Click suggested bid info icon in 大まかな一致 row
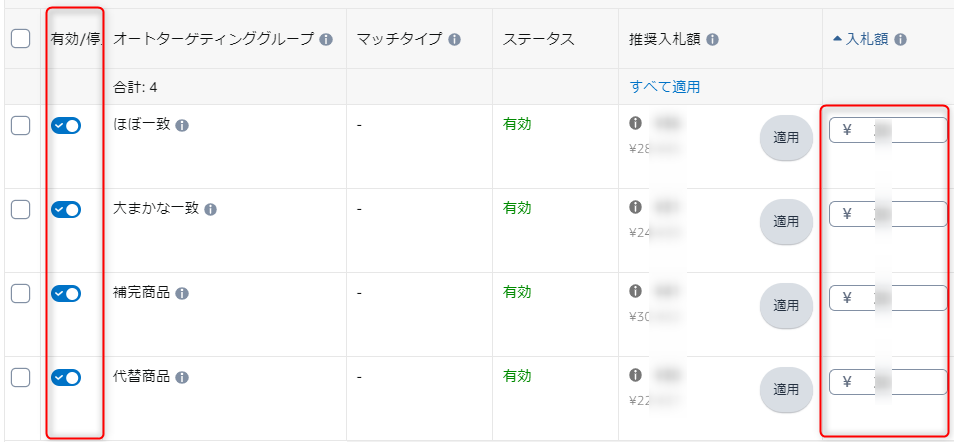 pos(635,207)
